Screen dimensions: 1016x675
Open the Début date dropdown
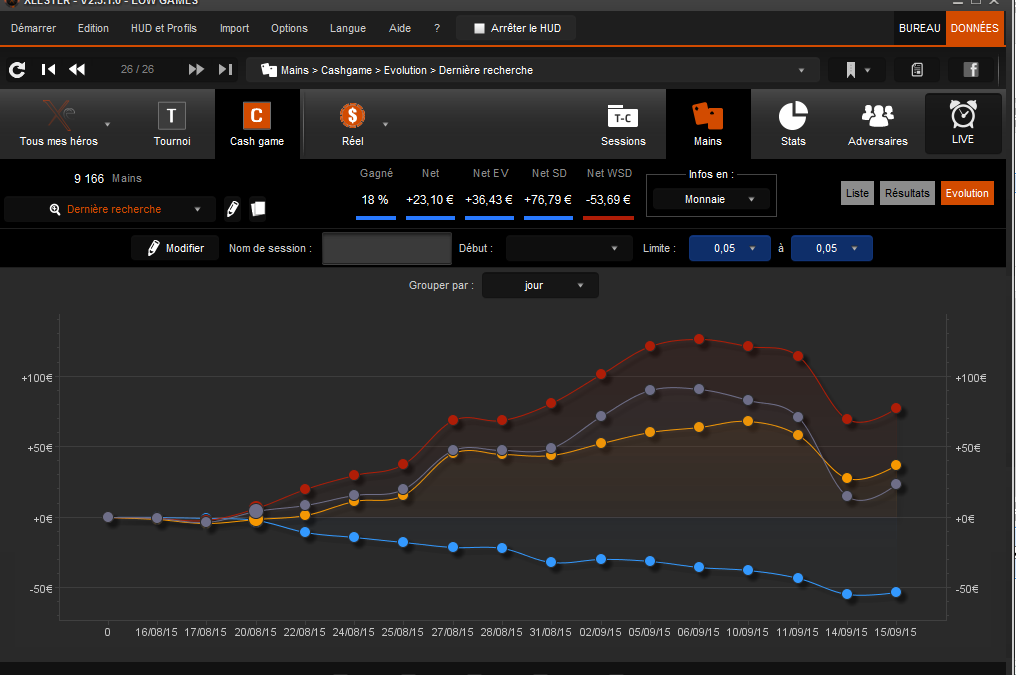pos(569,248)
